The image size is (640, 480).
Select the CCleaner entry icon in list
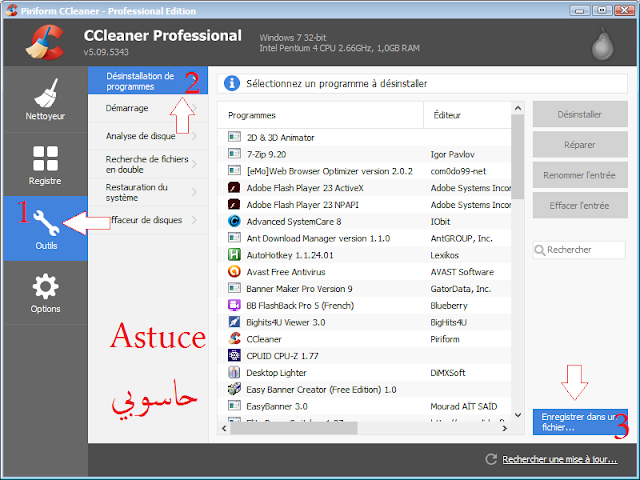pyautogui.click(x=234, y=338)
